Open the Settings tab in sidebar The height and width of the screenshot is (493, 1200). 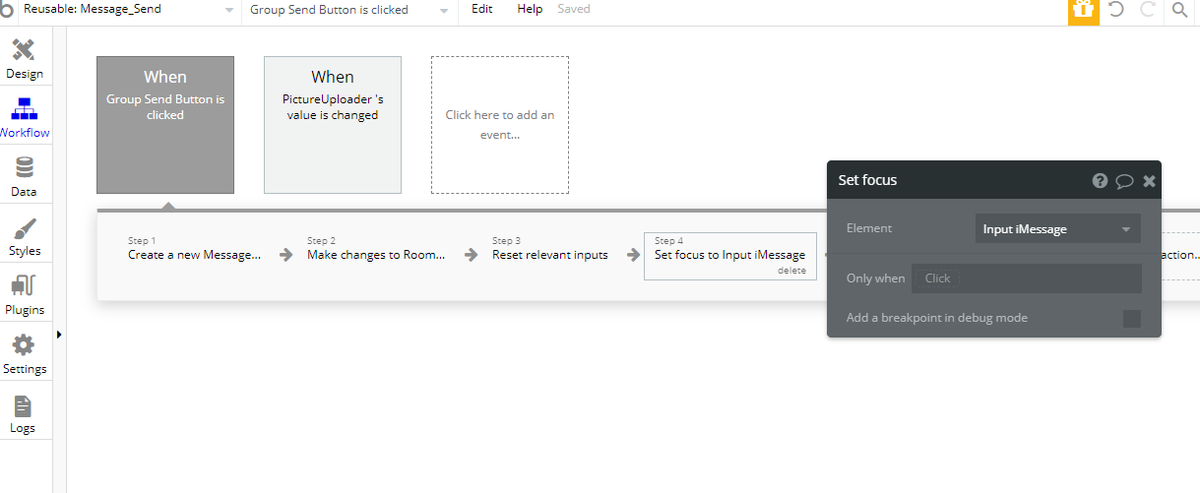(x=25, y=354)
